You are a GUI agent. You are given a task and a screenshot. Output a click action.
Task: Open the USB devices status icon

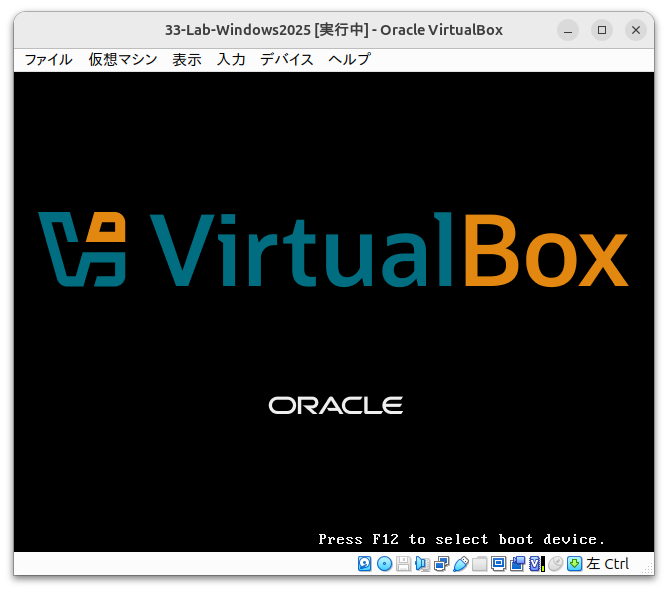click(x=460, y=564)
